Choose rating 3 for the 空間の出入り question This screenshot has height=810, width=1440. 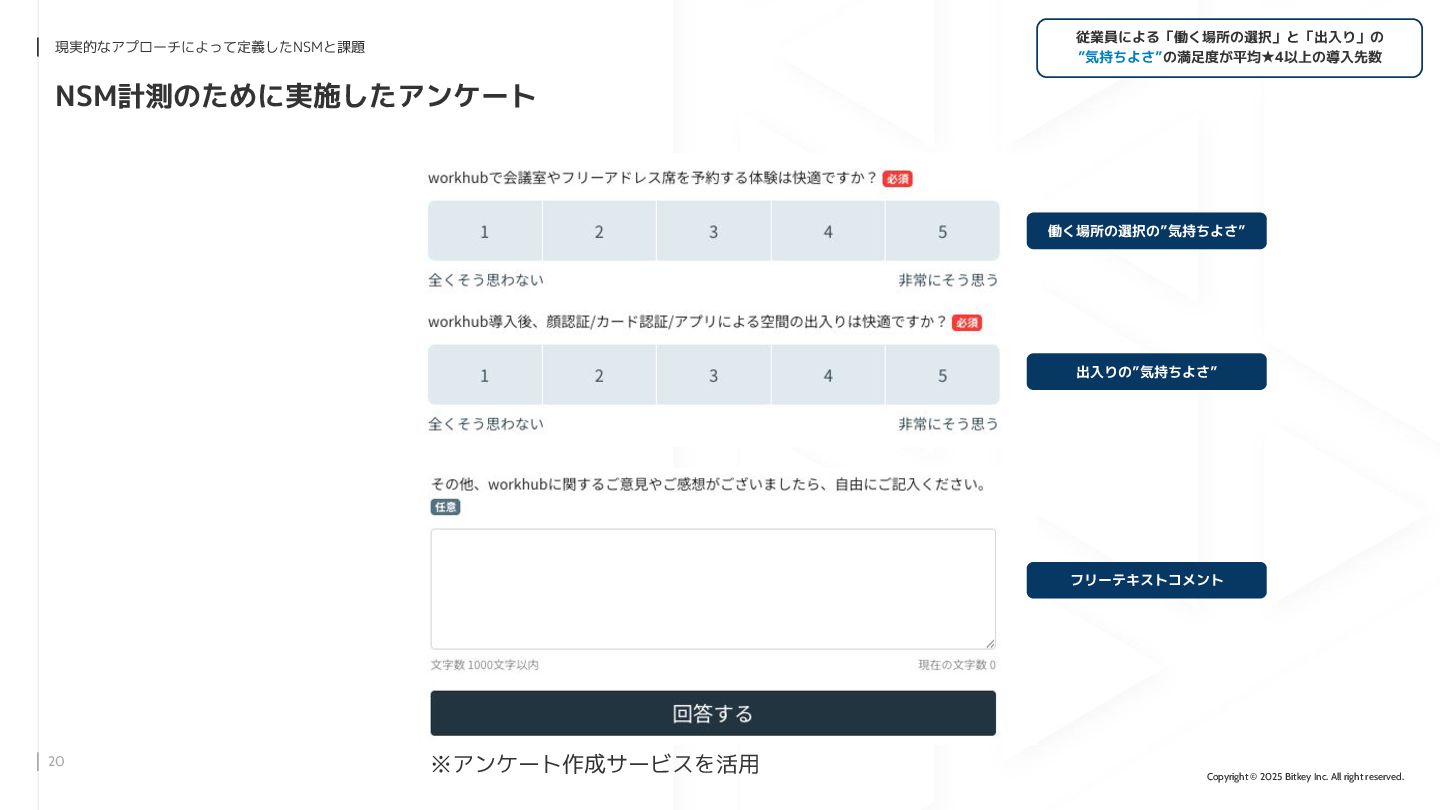point(714,375)
